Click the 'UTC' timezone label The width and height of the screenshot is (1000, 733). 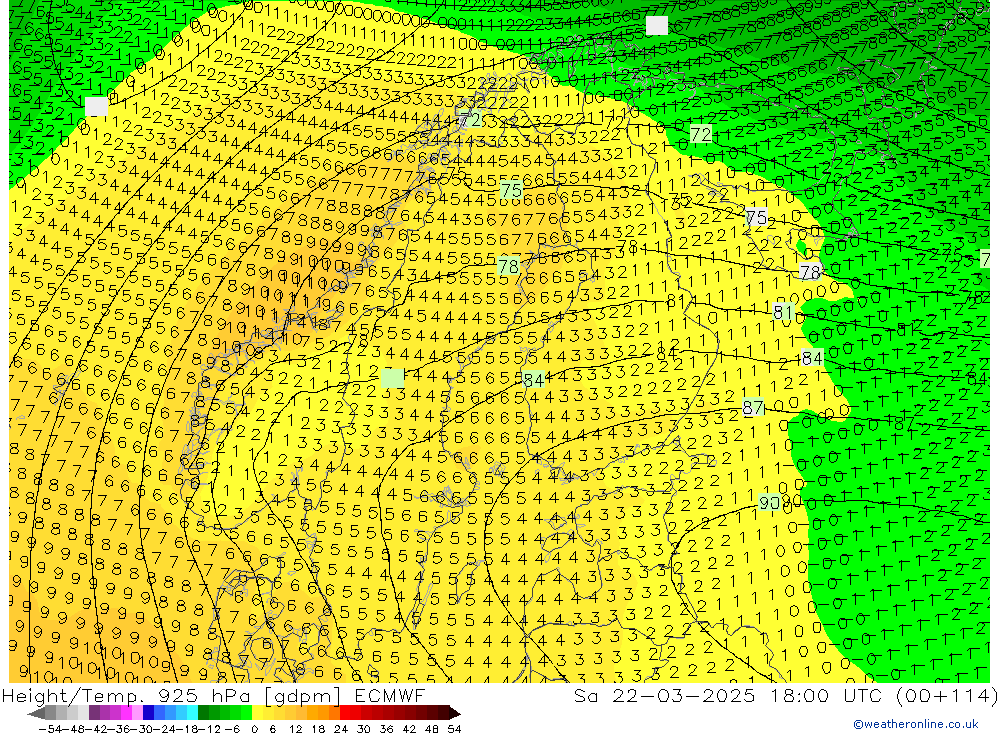click(864, 695)
